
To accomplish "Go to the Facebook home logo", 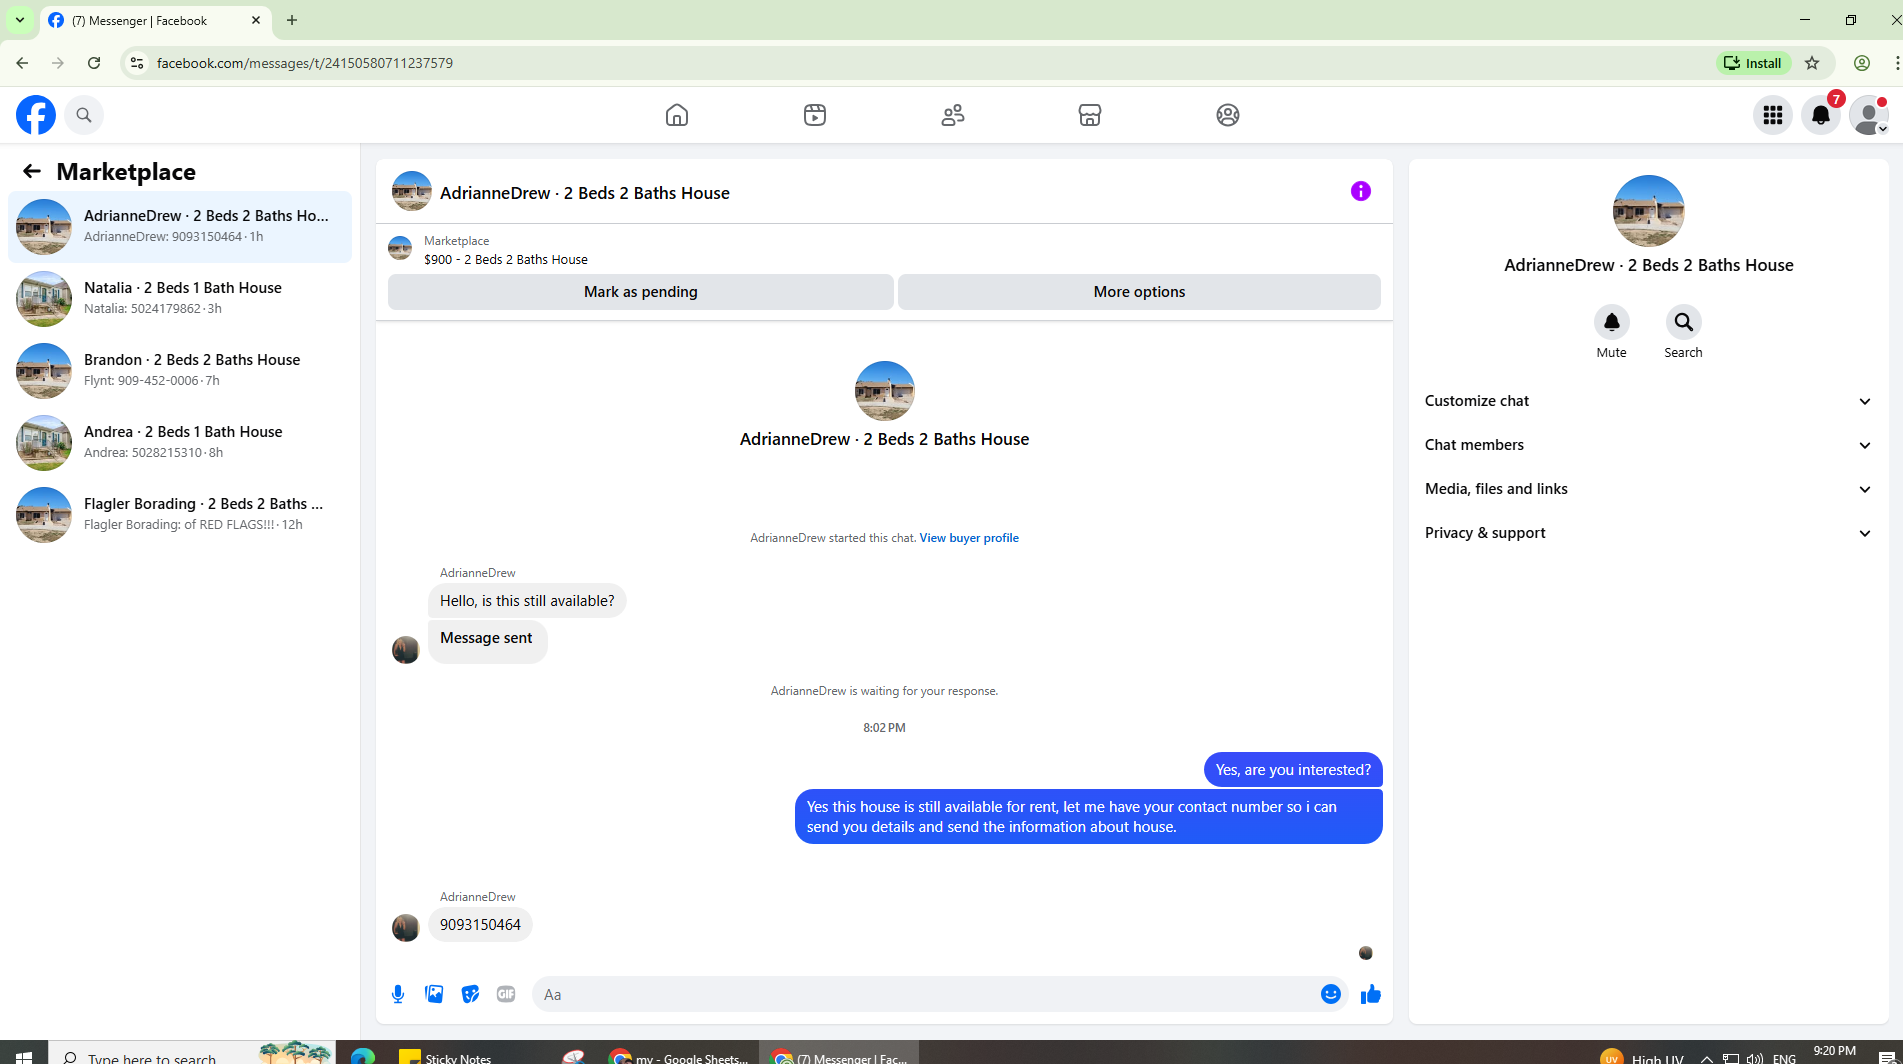I will [36, 115].
